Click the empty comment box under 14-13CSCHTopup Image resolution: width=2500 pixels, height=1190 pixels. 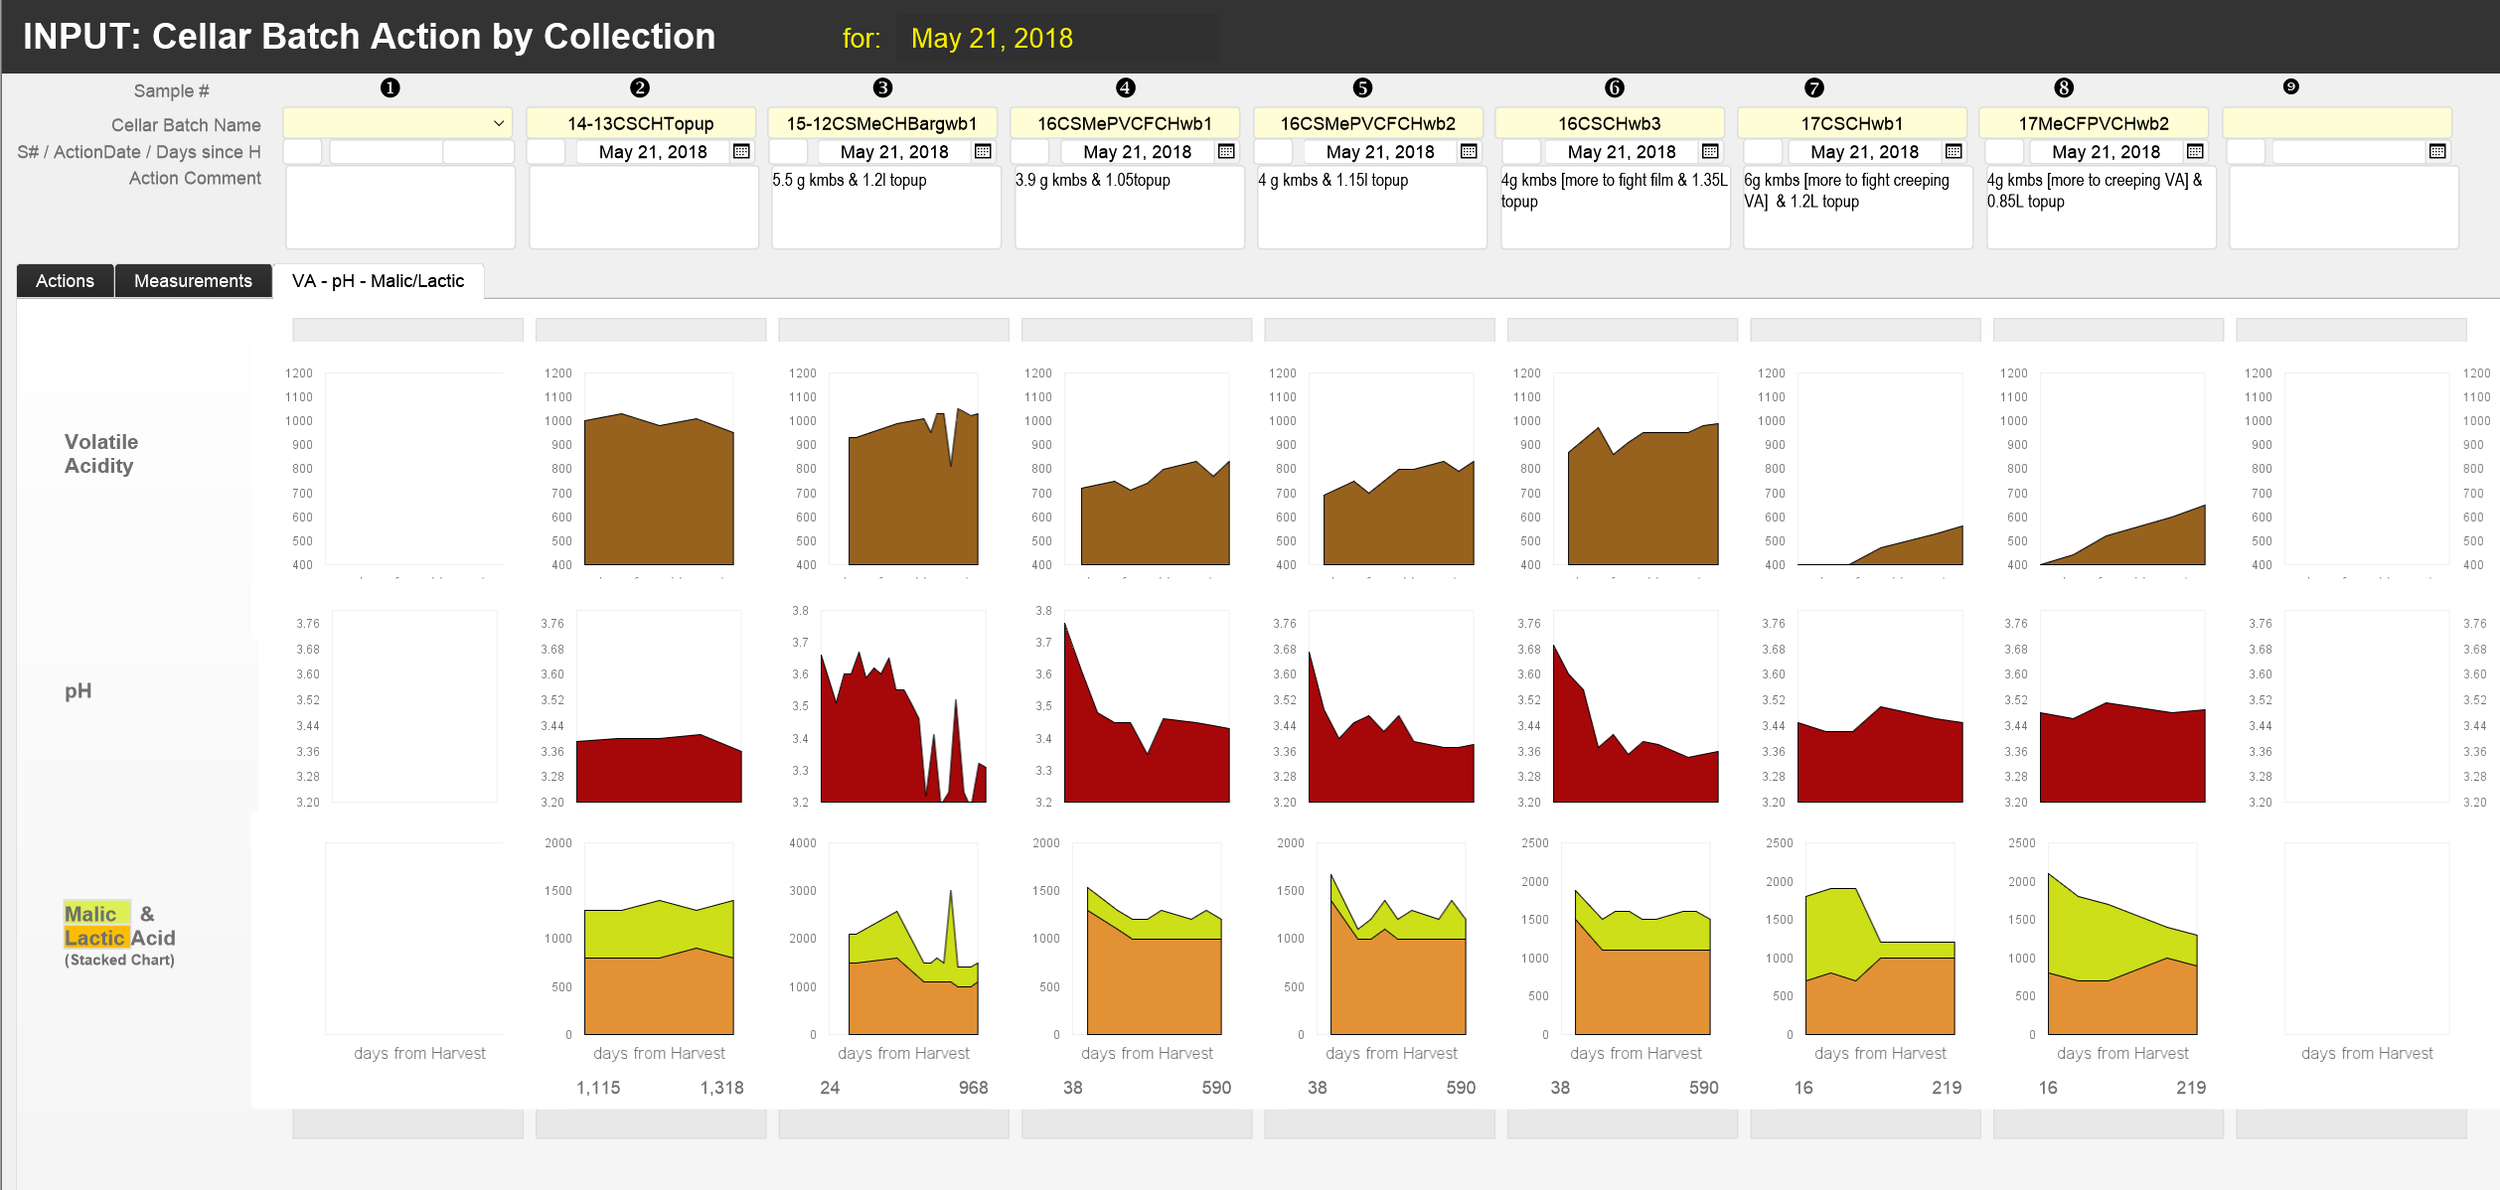(643, 207)
